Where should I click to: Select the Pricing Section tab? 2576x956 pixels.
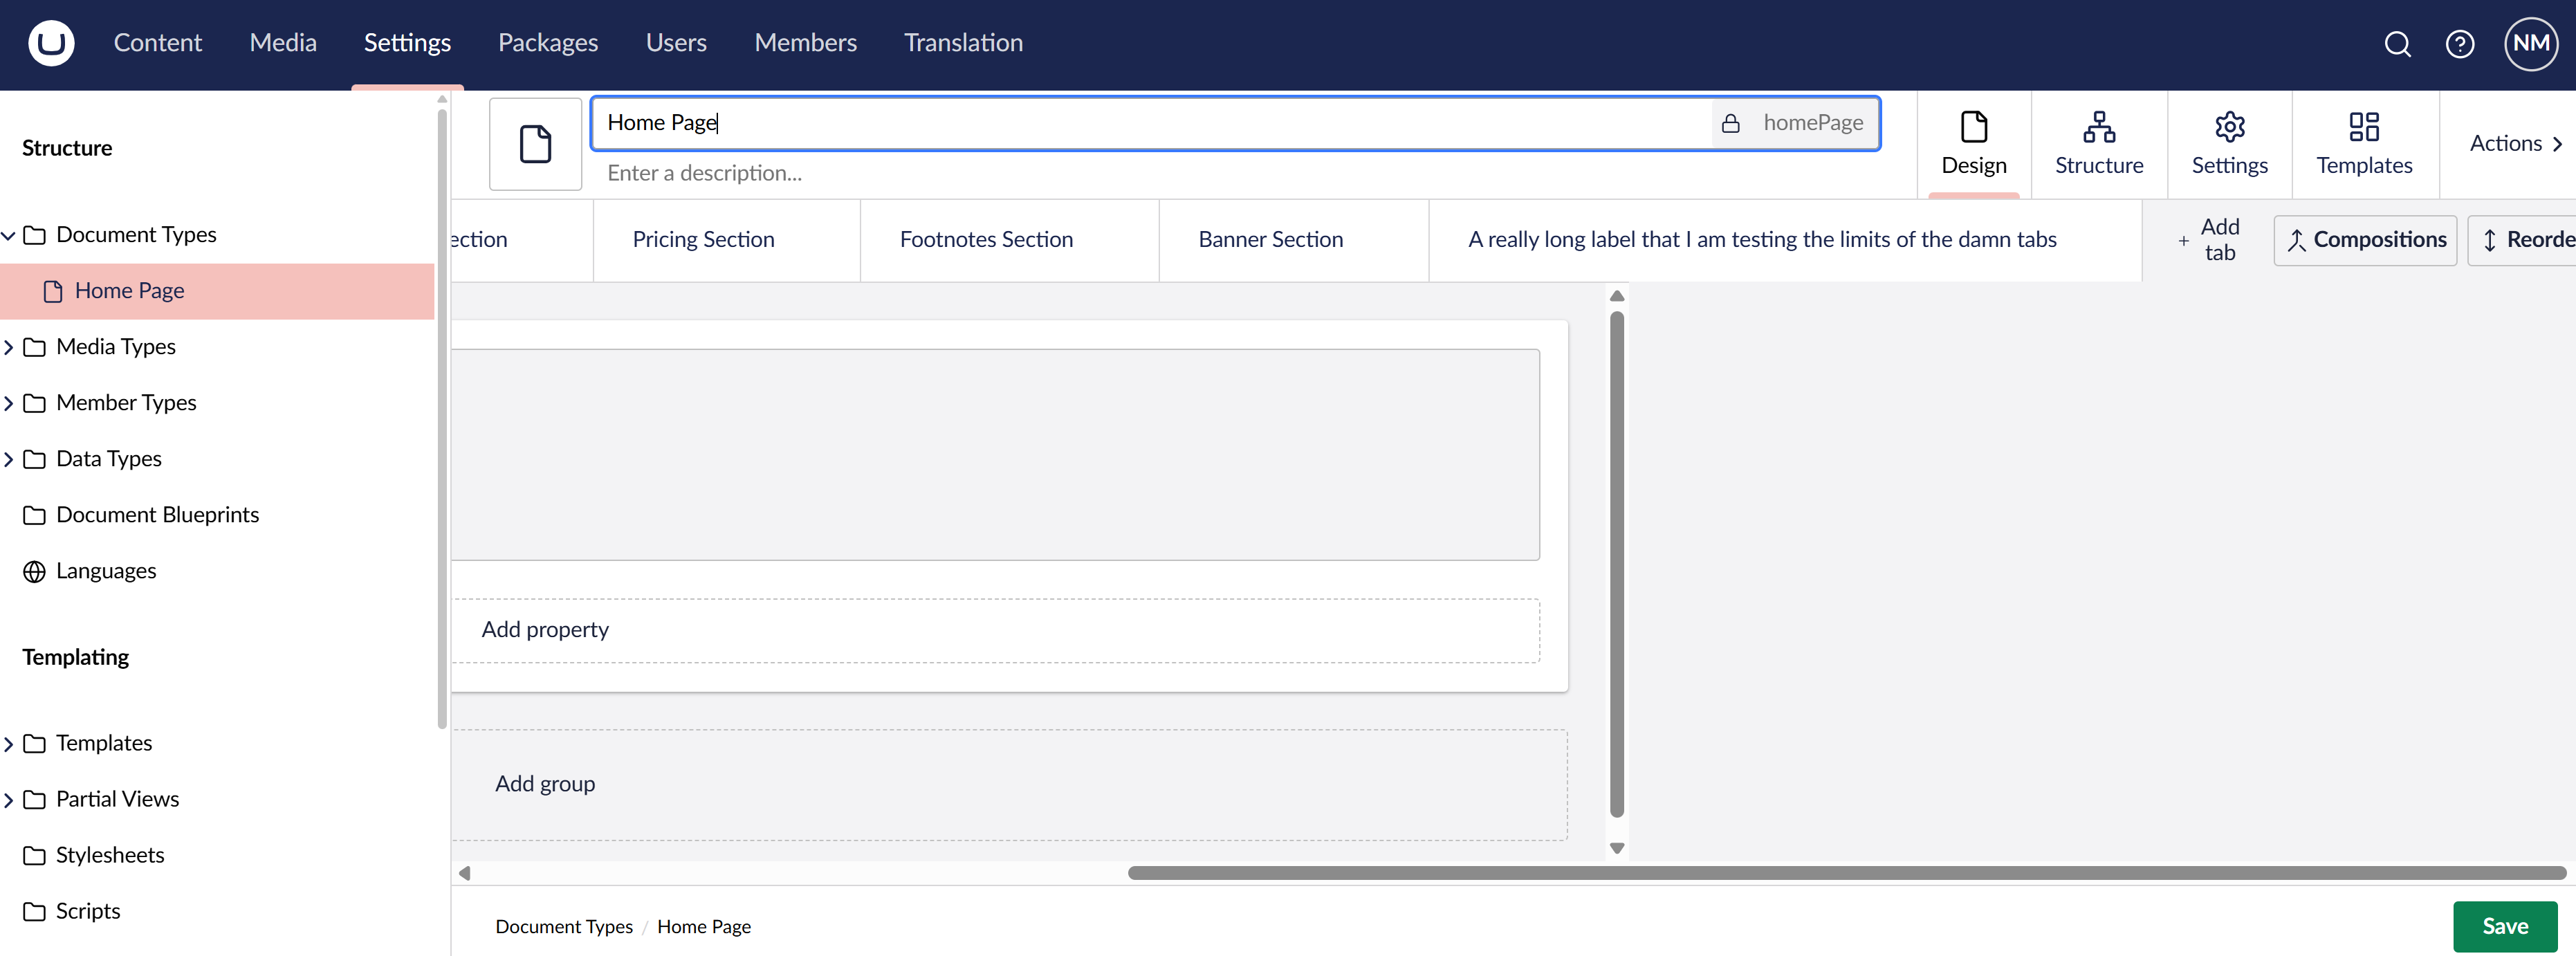click(703, 240)
